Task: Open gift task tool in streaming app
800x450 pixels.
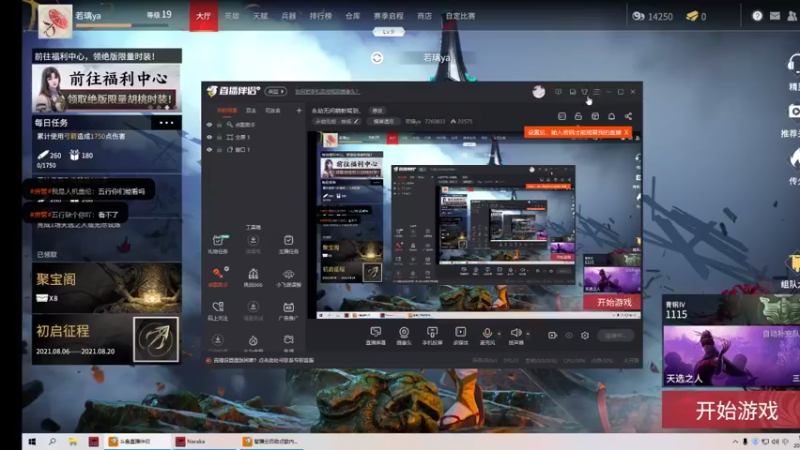Action: [x=218, y=244]
